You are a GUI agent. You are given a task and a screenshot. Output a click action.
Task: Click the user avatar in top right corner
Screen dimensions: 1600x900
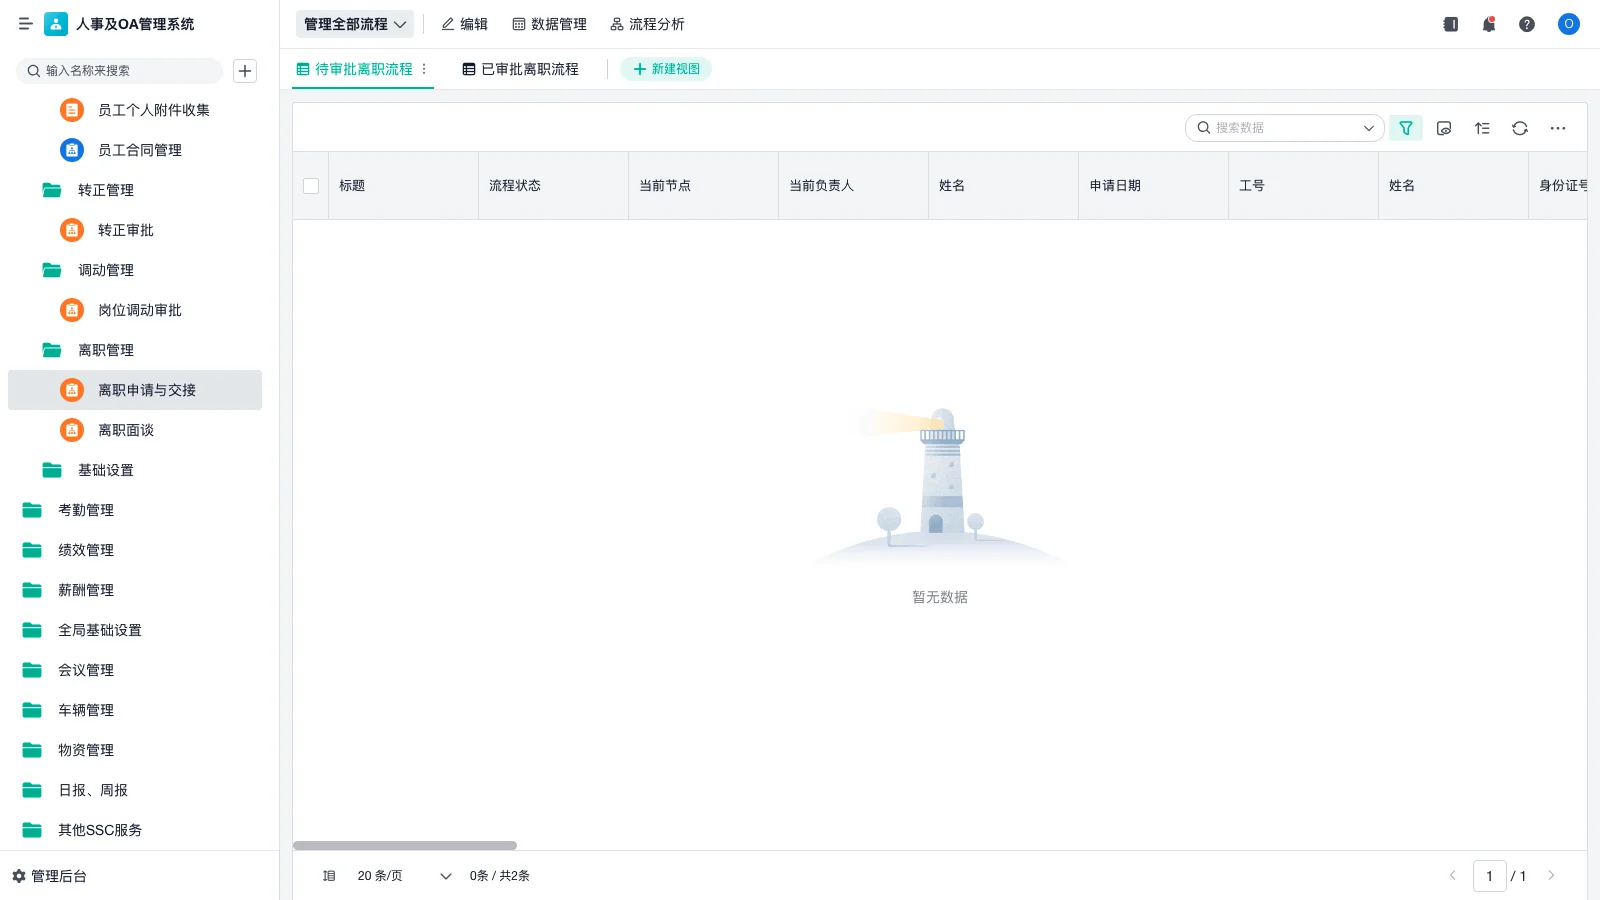coord(1568,24)
